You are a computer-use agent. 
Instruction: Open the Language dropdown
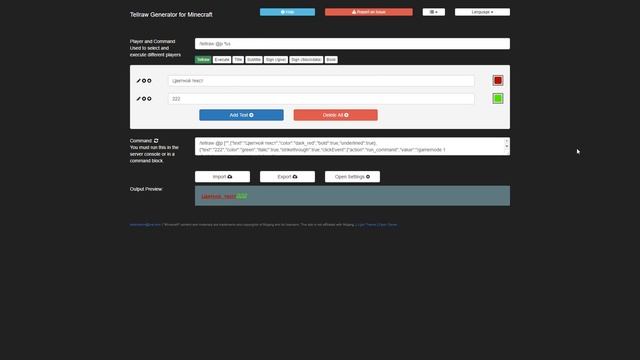(482, 12)
